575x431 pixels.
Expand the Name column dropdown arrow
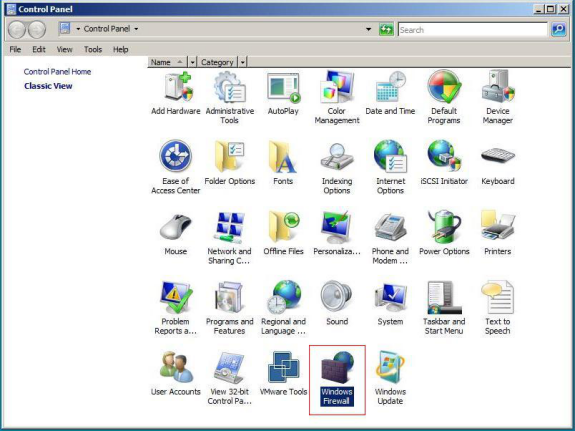click(x=193, y=62)
